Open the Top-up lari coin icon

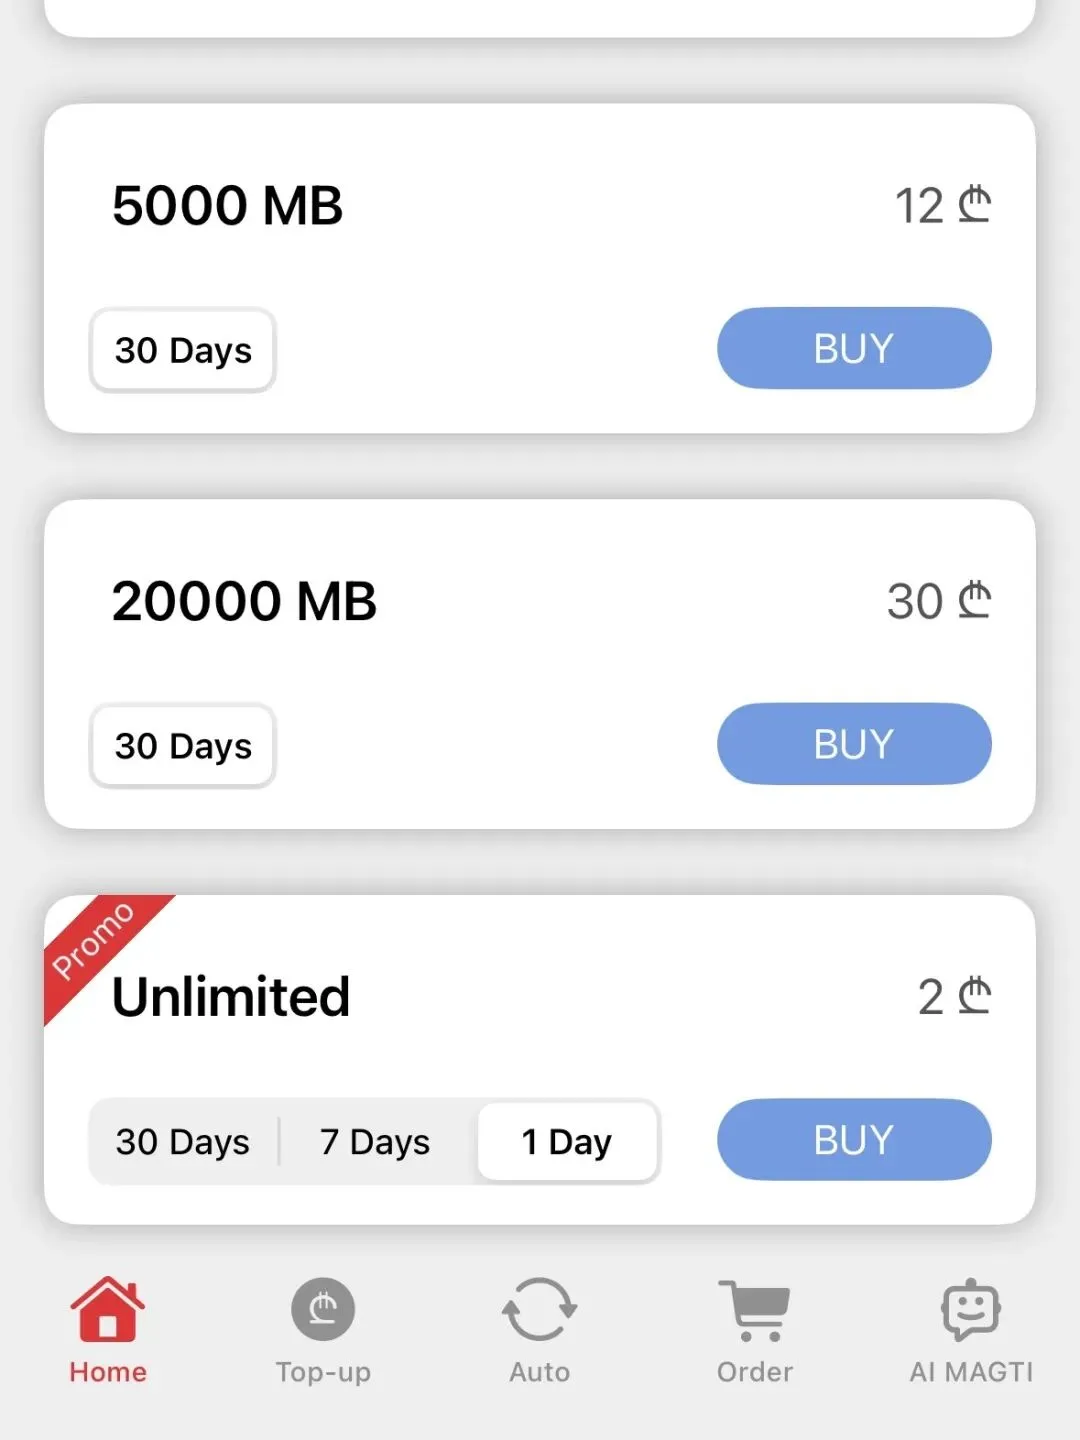coord(323,1309)
